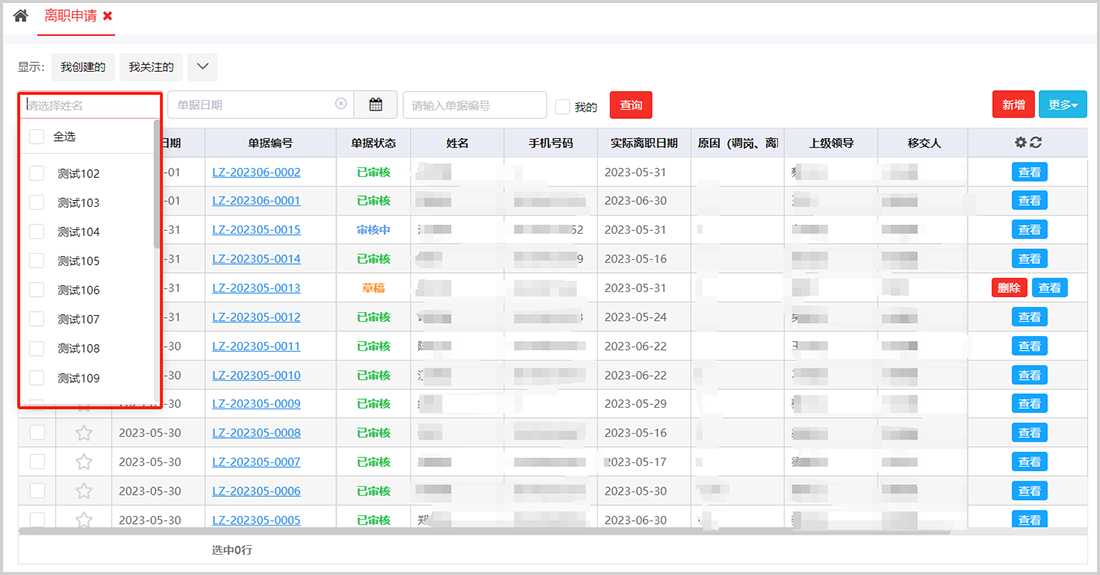
Task: Switch to 我关注的 filter
Action: 151,67
